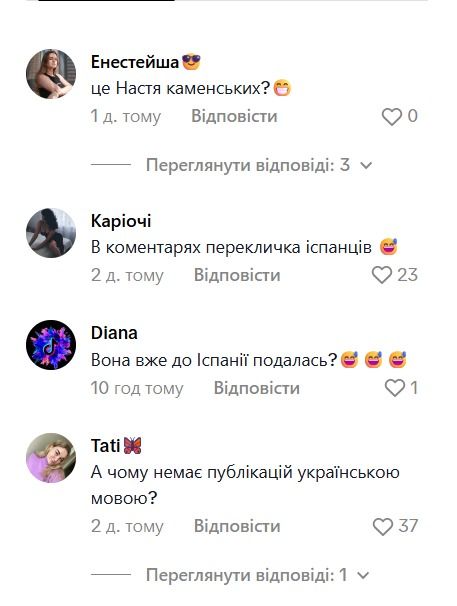The height and width of the screenshot is (606, 457).
Task: Expand 1 reply under Tati's comment
Action: 247,575
